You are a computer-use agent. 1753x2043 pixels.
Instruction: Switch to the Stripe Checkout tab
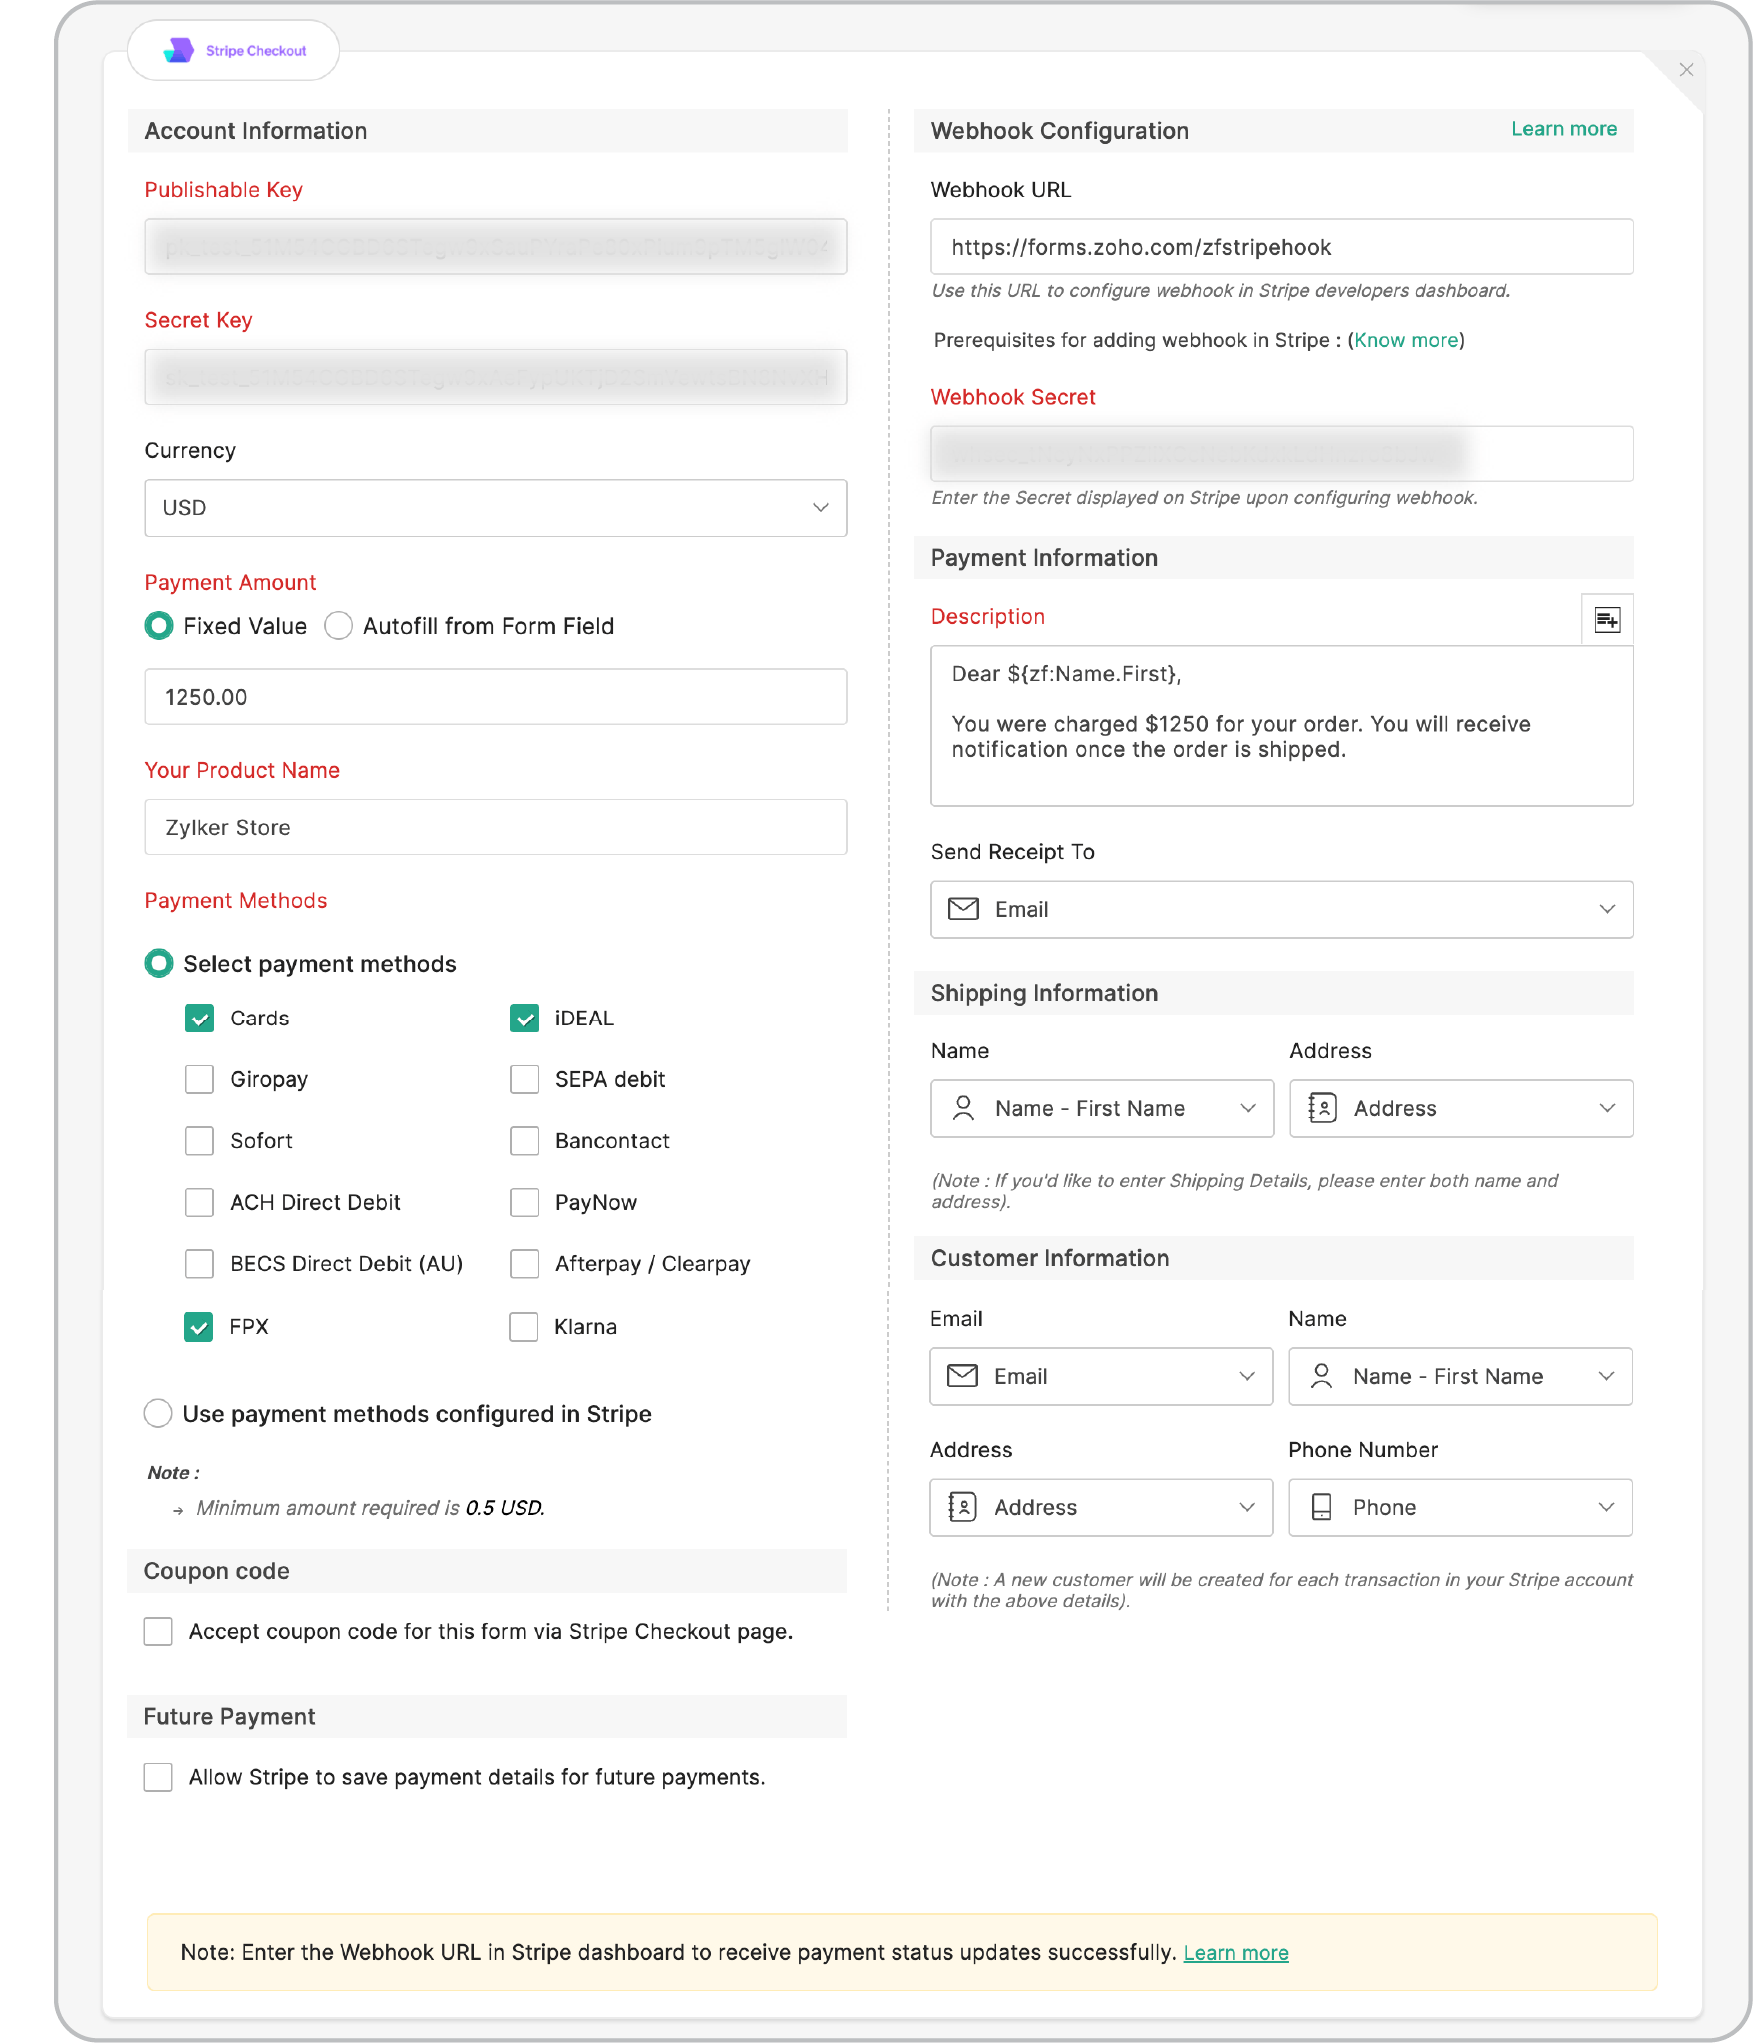[233, 50]
